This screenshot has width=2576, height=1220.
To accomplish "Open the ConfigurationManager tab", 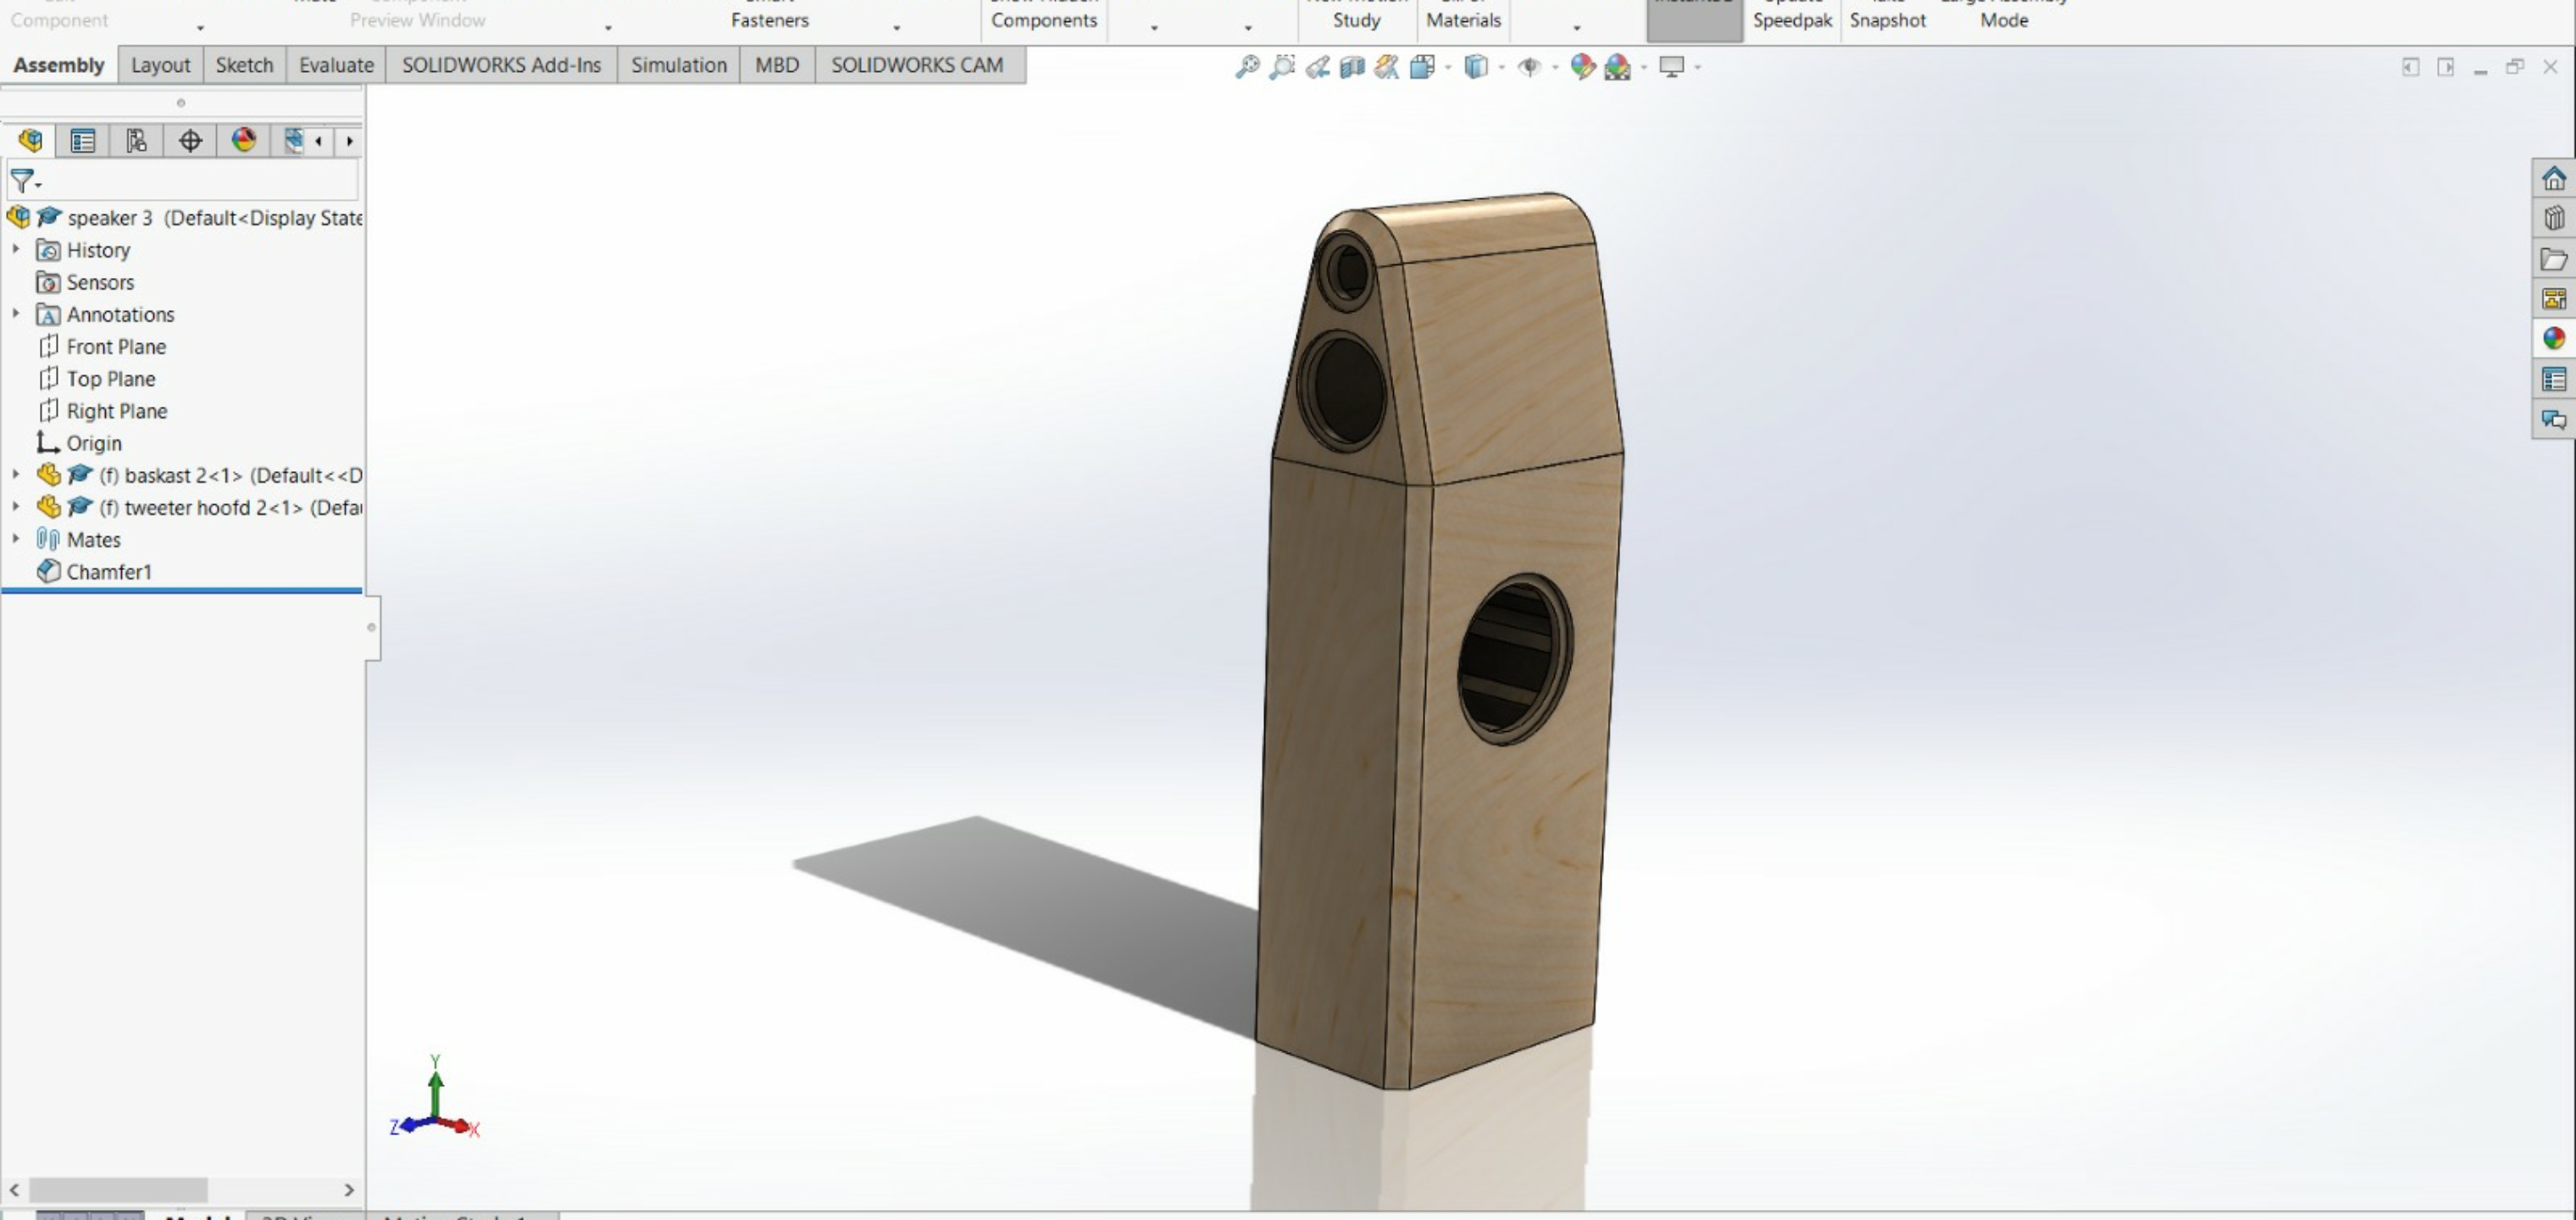I will (136, 141).
